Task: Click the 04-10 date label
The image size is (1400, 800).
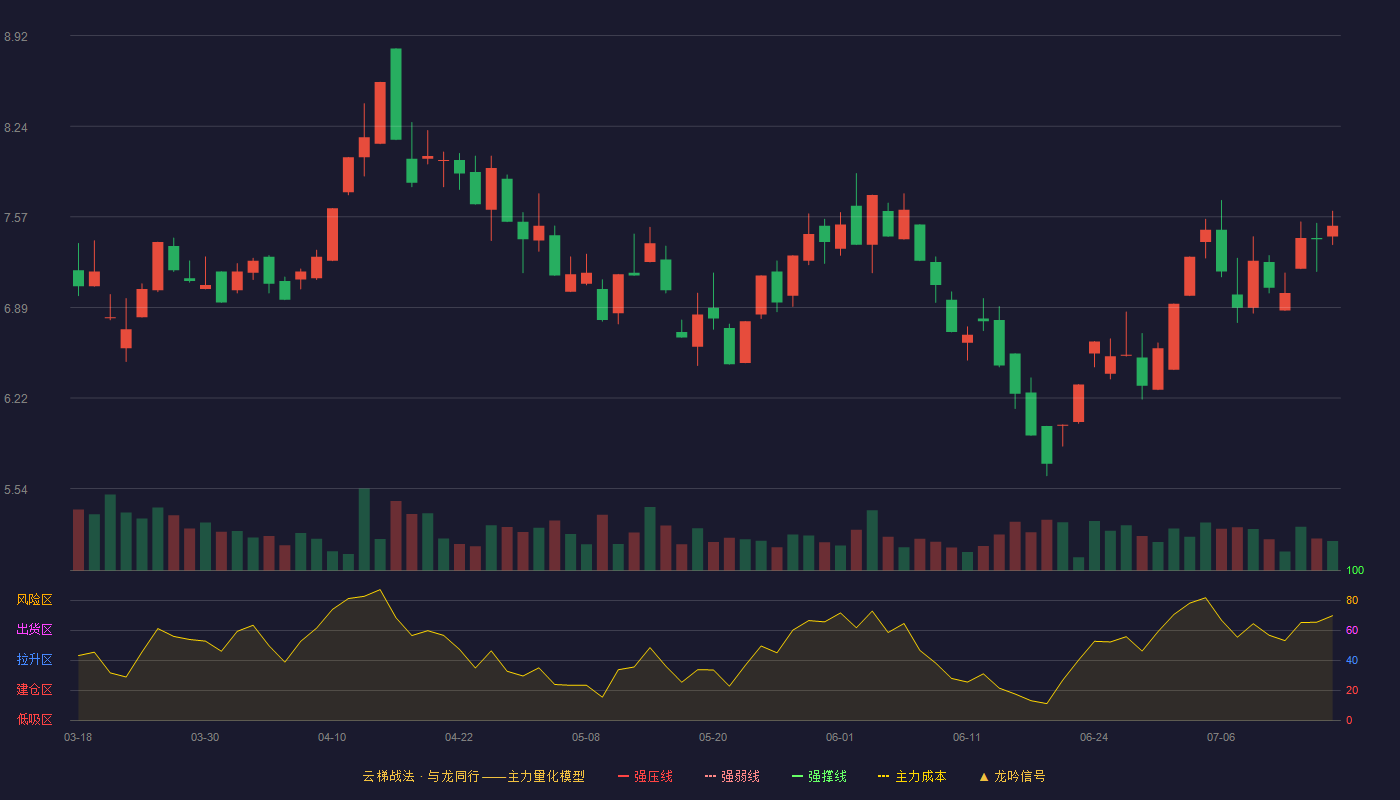Action: click(x=332, y=737)
